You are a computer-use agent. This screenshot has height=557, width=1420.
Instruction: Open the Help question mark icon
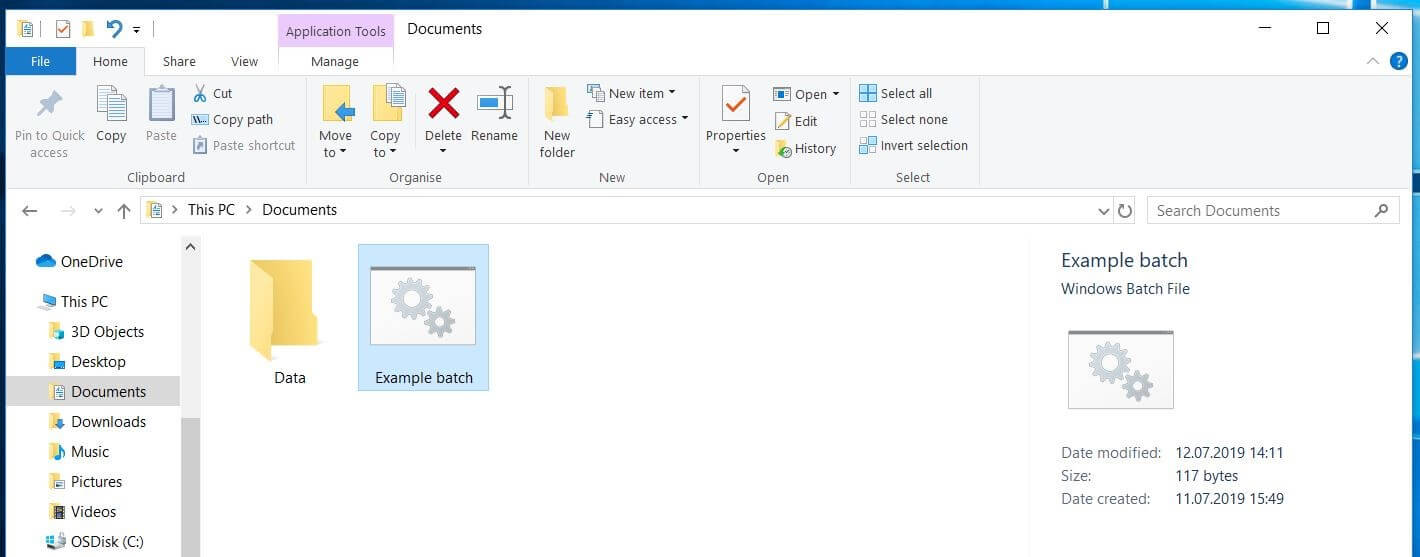[1399, 61]
